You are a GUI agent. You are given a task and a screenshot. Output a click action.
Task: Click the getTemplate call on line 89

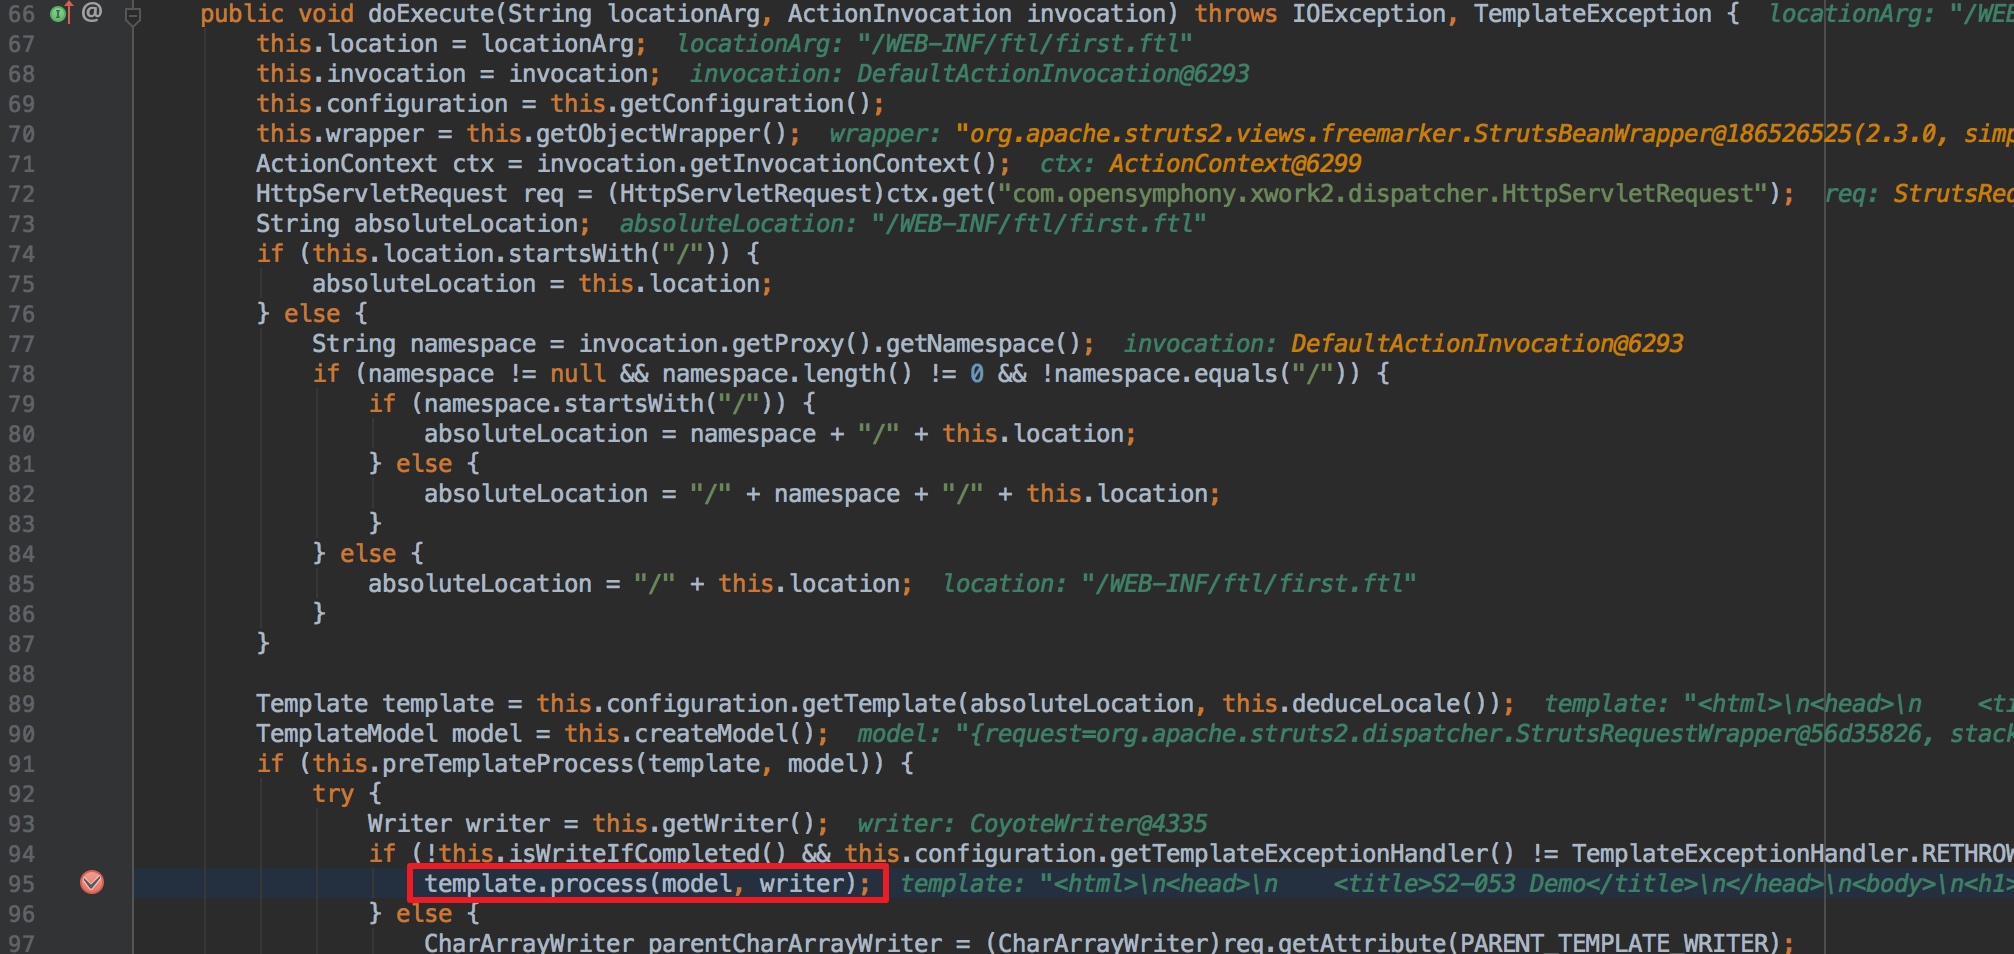pyautogui.click(x=878, y=704)
